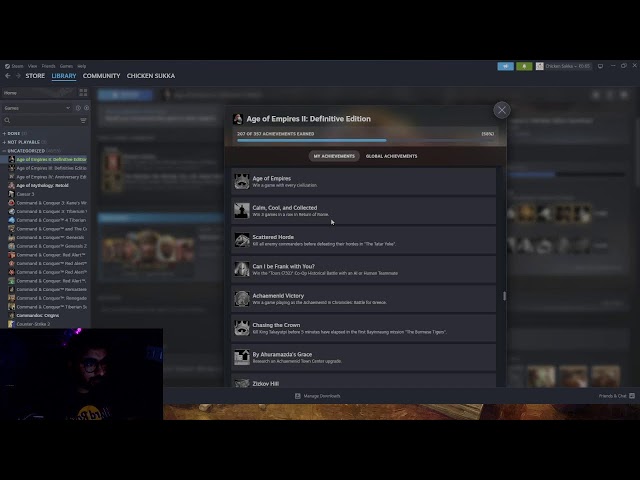Select Counter-Strike 2 in sidebar

click(x=33, y=324)
